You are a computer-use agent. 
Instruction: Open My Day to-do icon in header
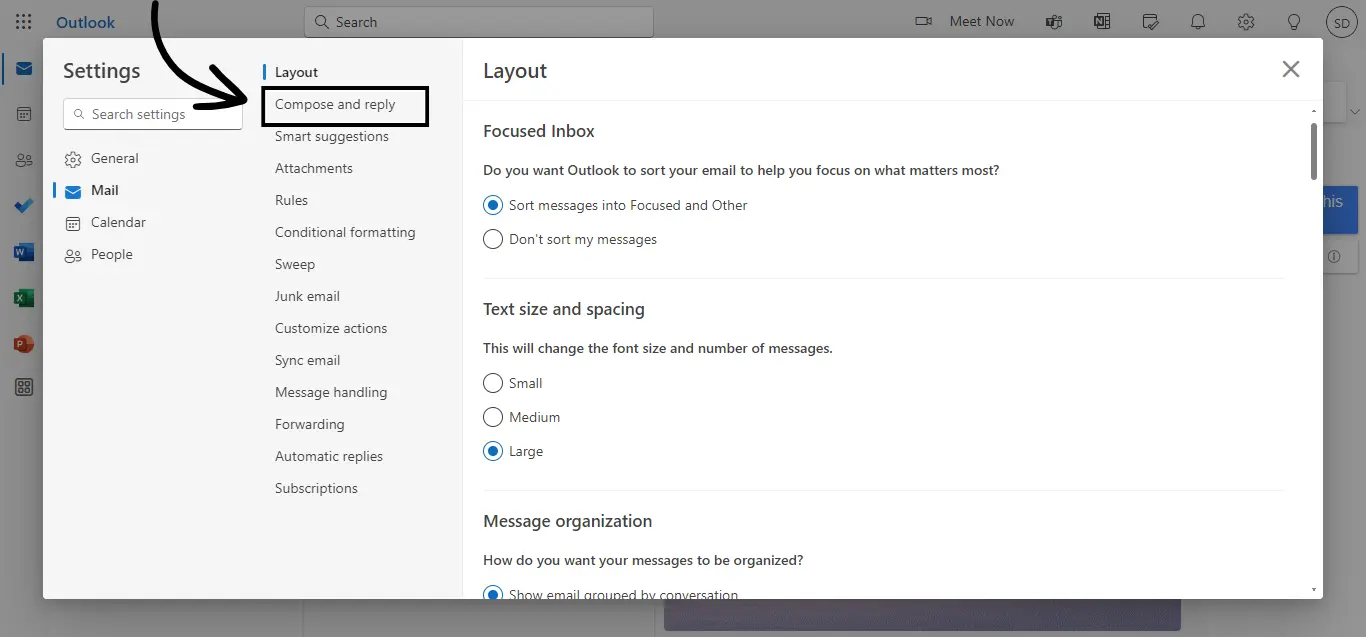(x=1150, y=21)
